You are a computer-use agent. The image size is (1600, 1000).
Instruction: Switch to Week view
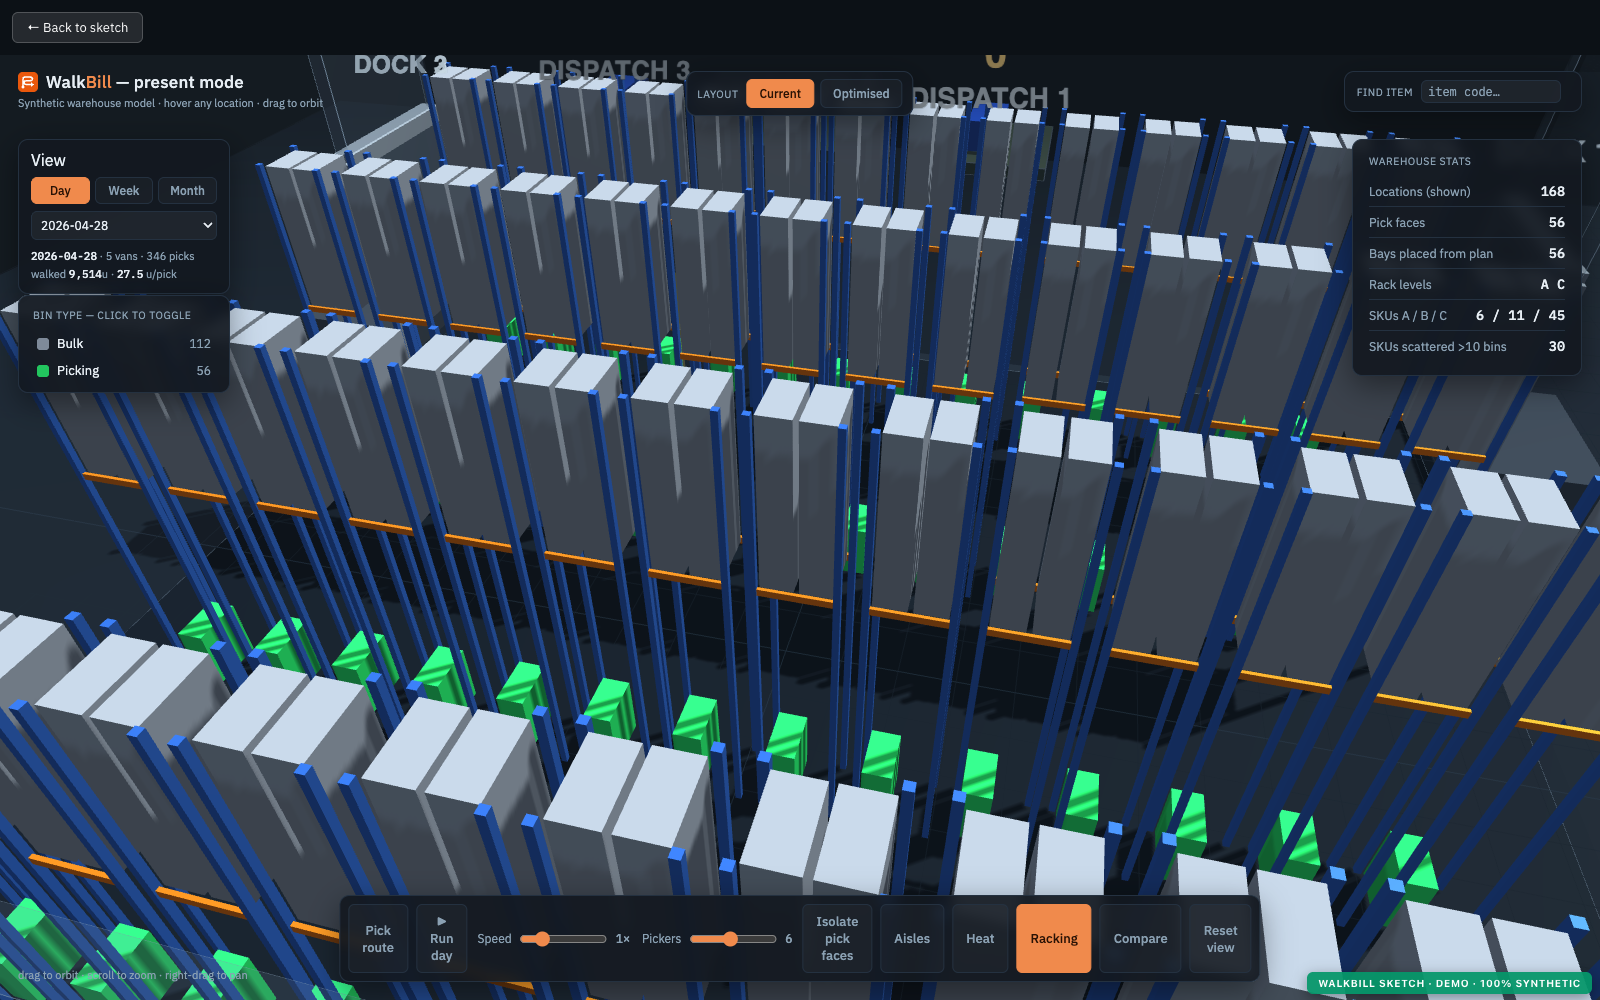[x=124, y=191]
